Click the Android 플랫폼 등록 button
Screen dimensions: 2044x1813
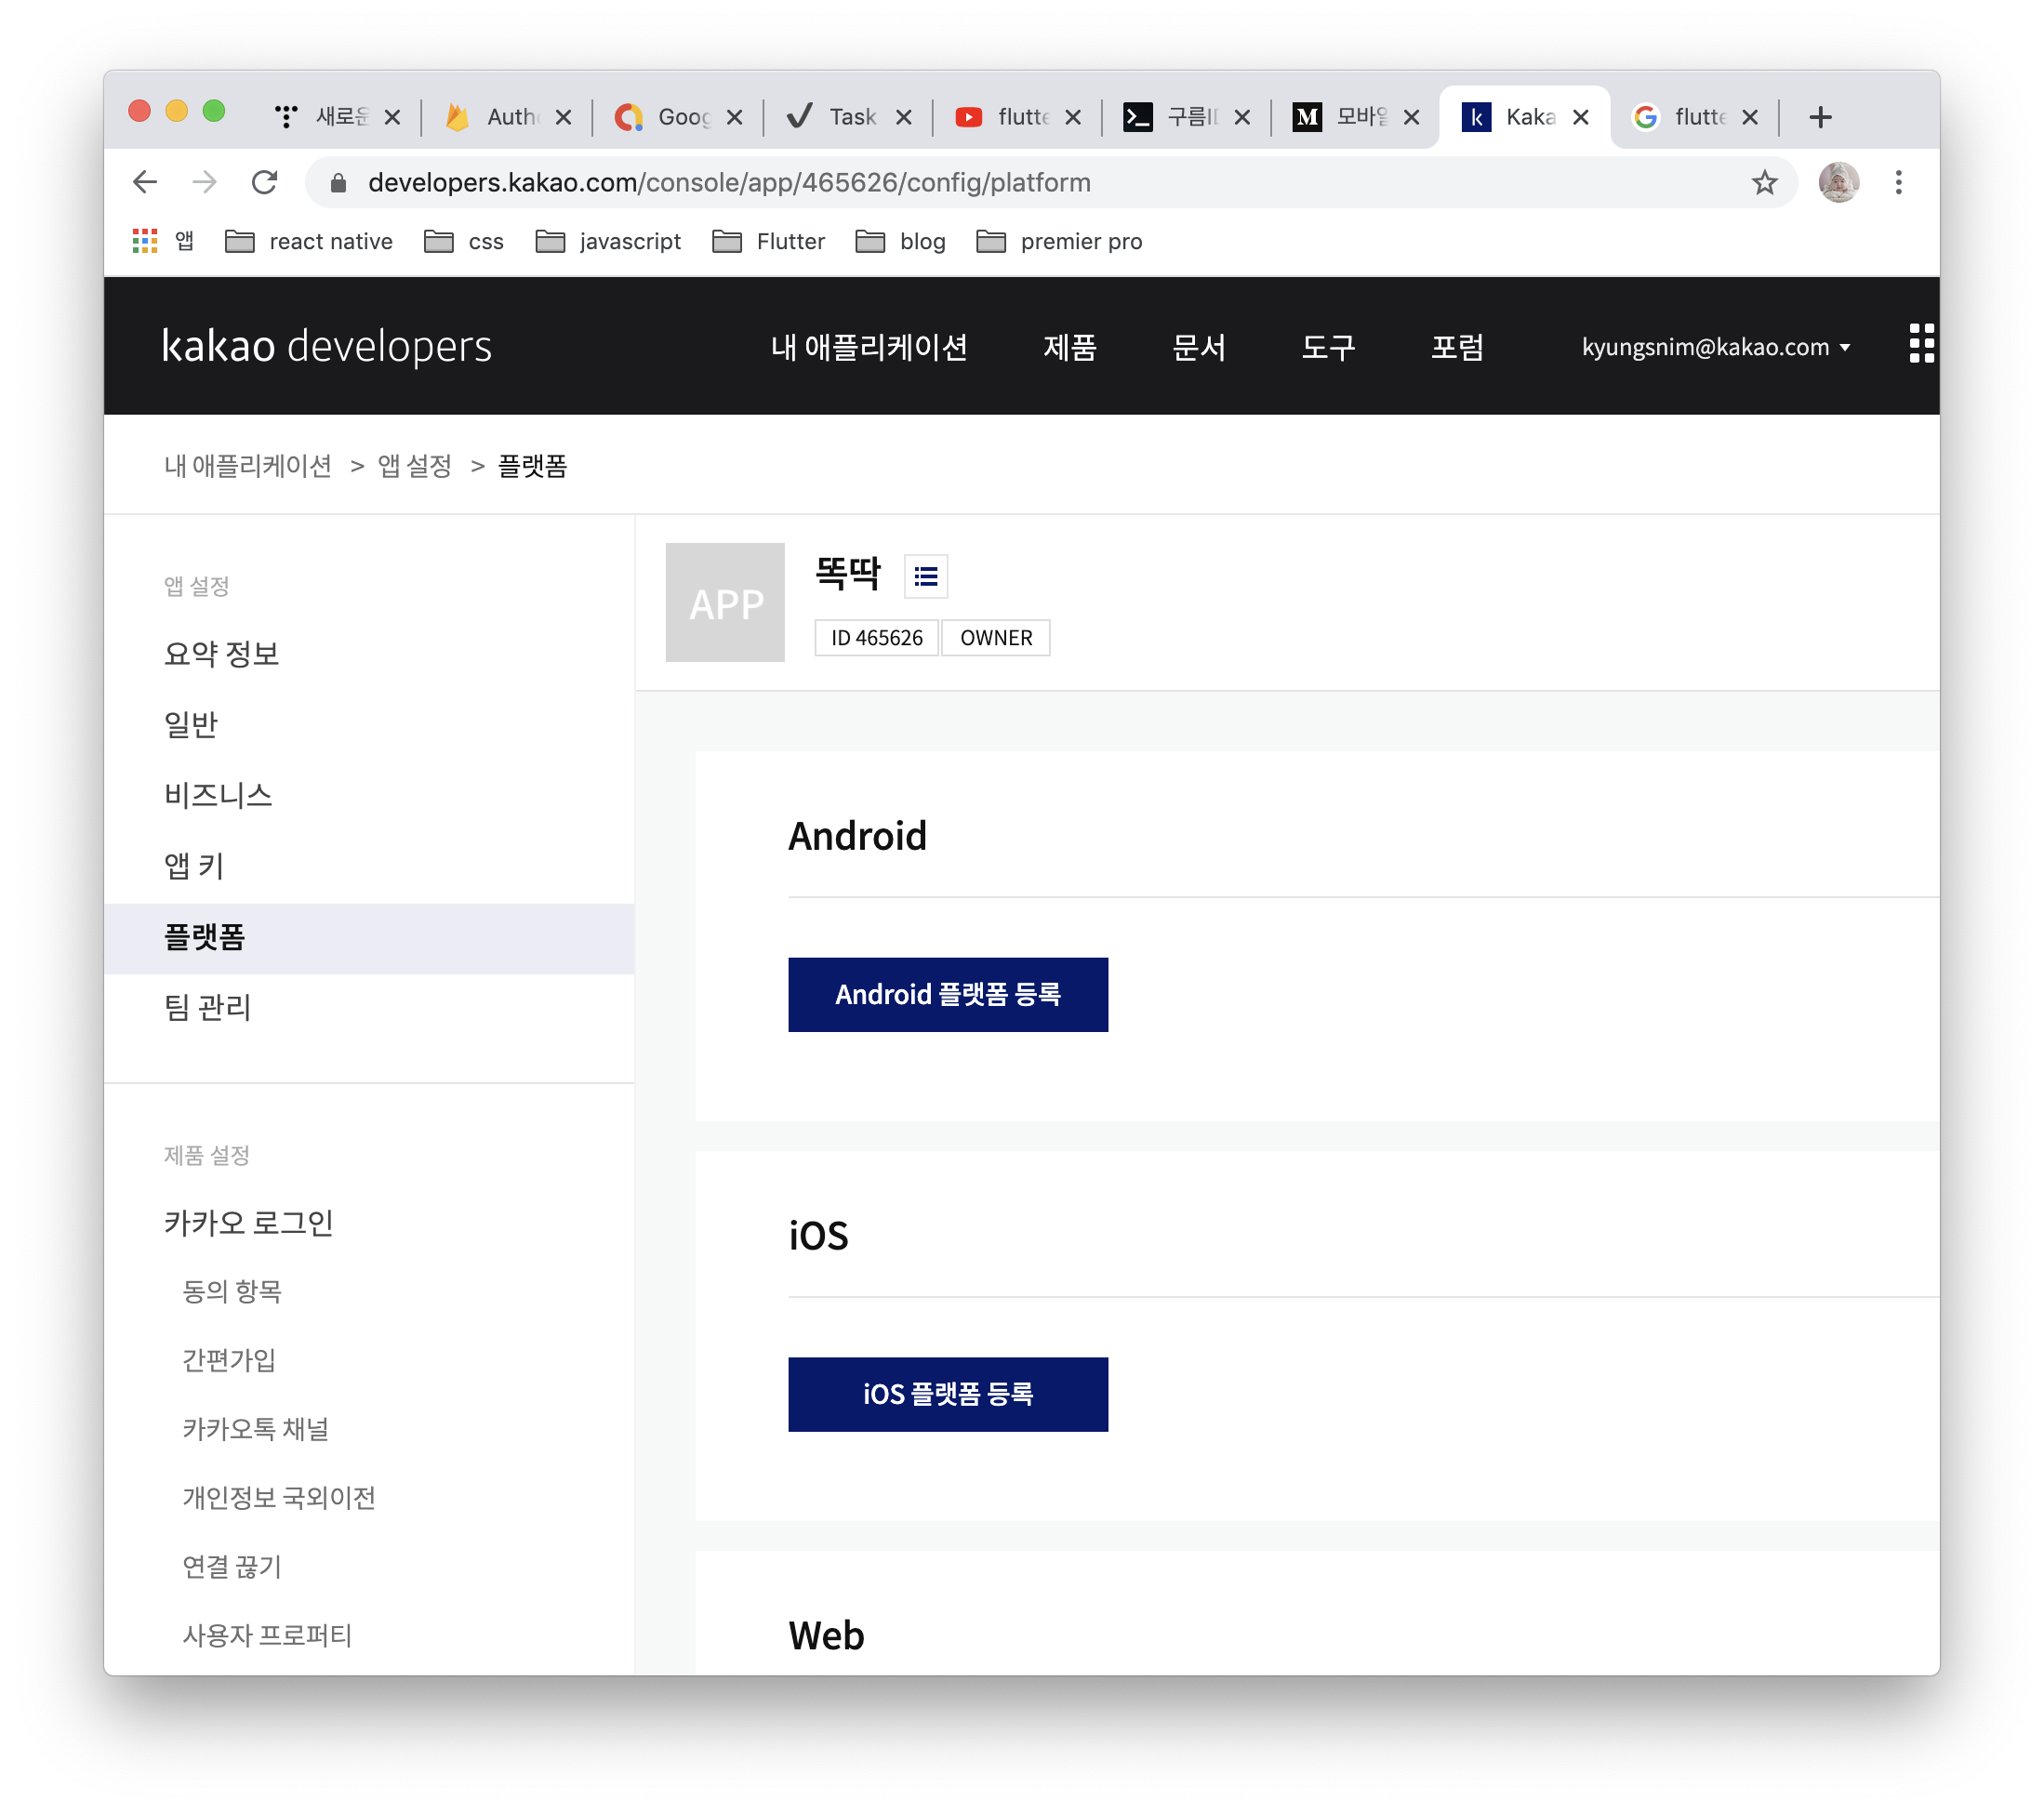(947, 994)
